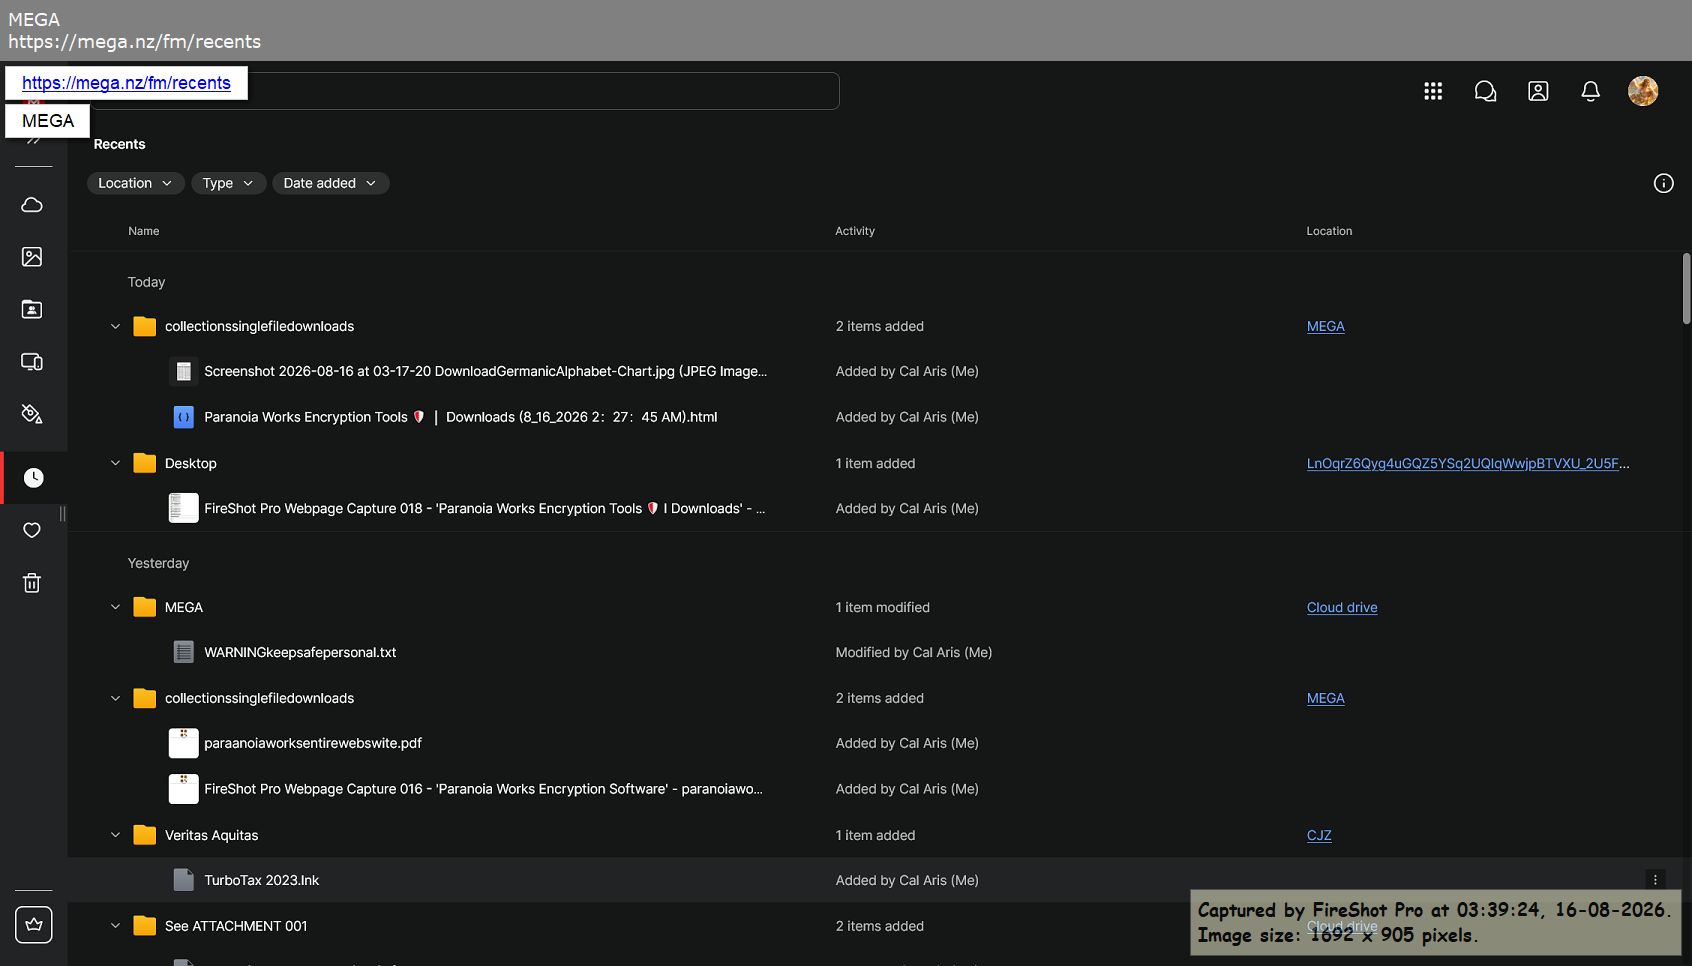
Task: Open the Type filter dropdown
Action: tap(228, 183)
